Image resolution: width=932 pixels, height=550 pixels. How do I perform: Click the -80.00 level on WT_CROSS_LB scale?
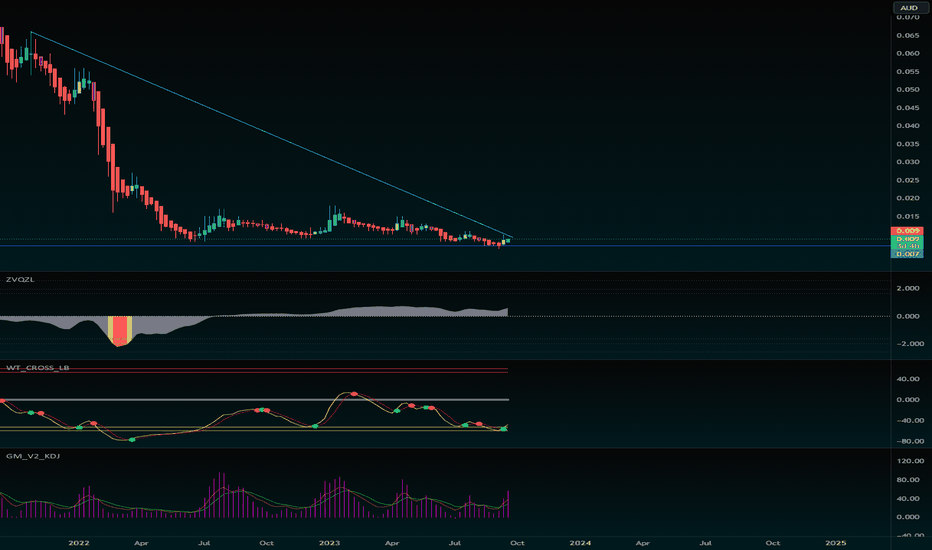[908, 441]
